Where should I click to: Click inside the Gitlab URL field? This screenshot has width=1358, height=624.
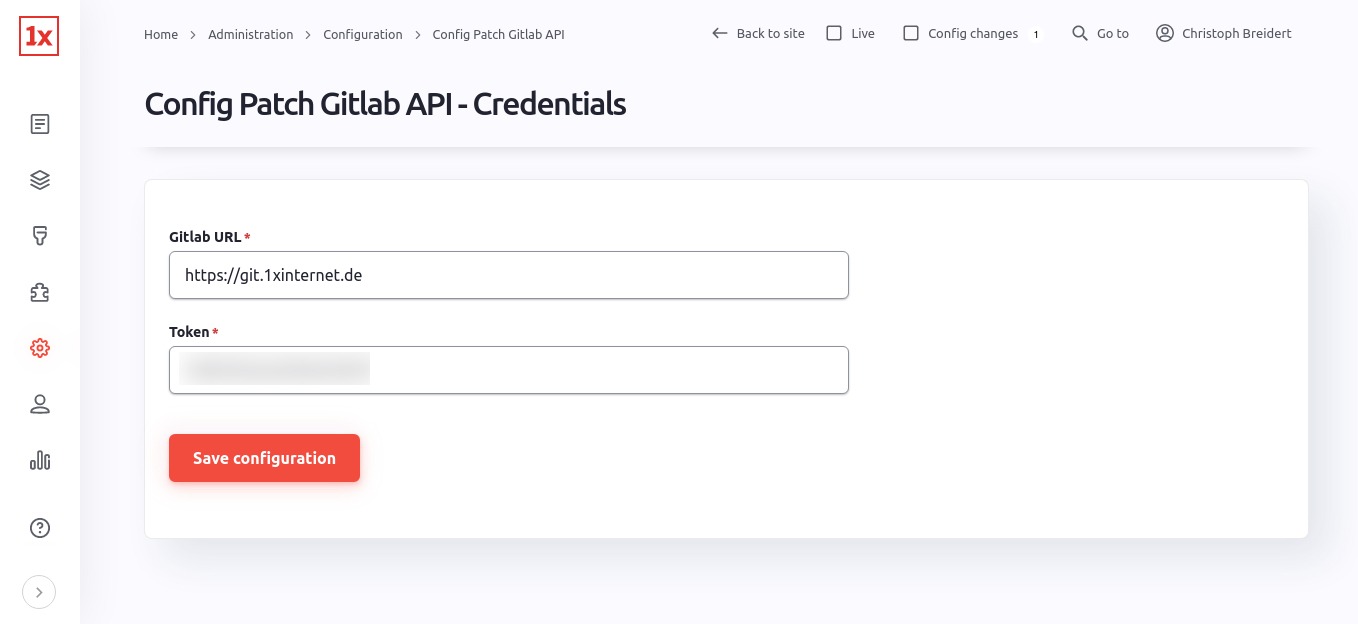[508, 275]
